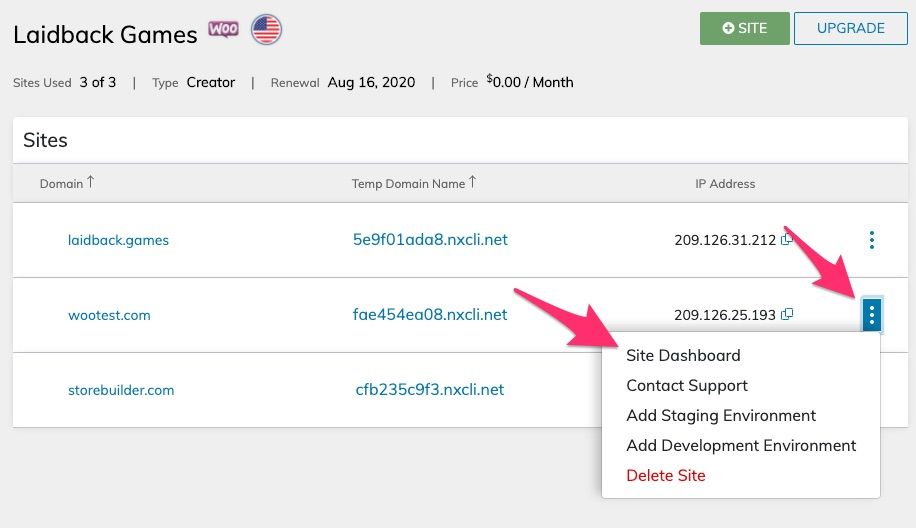Click the Sites Used 3 of 3 value

click(x=98, y=82)
